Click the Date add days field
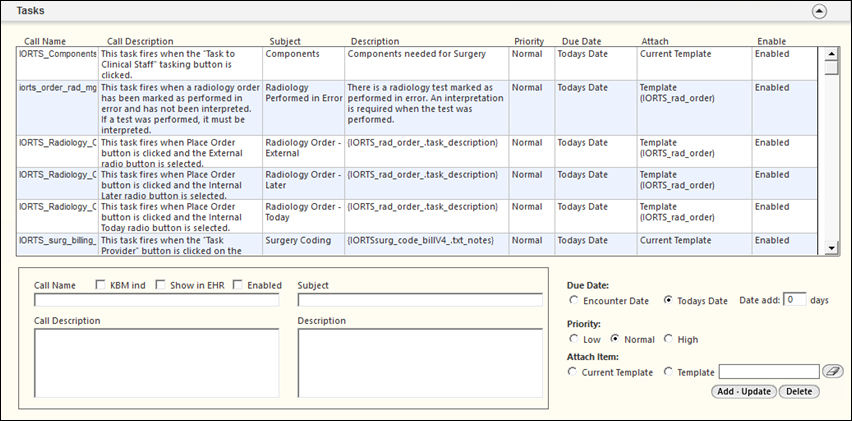This screenshot has width=852, height=421. (x=794, y=299)
